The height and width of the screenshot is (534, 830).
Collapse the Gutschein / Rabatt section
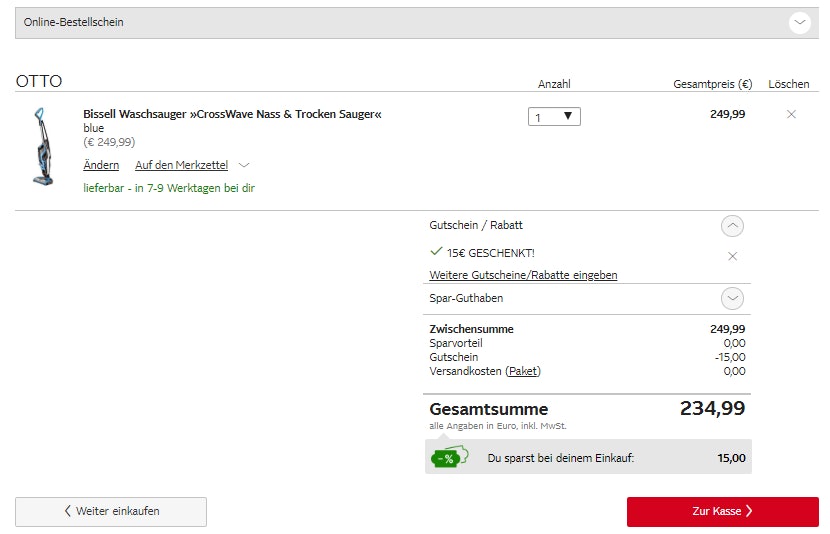pyautogui.click(x=732, y=226)
